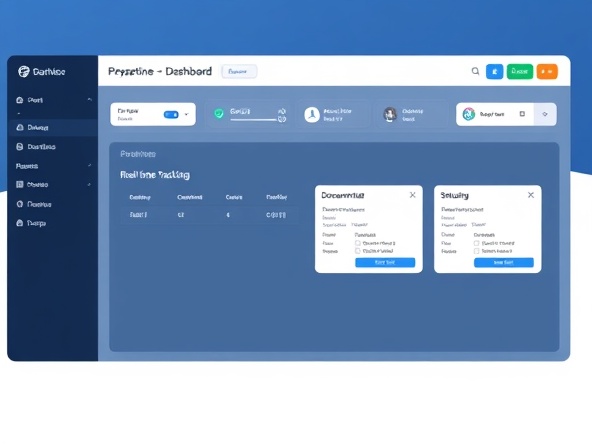Click the photo avatar in the fourth card
Screen dimensions: 592x448
point(390,114)
